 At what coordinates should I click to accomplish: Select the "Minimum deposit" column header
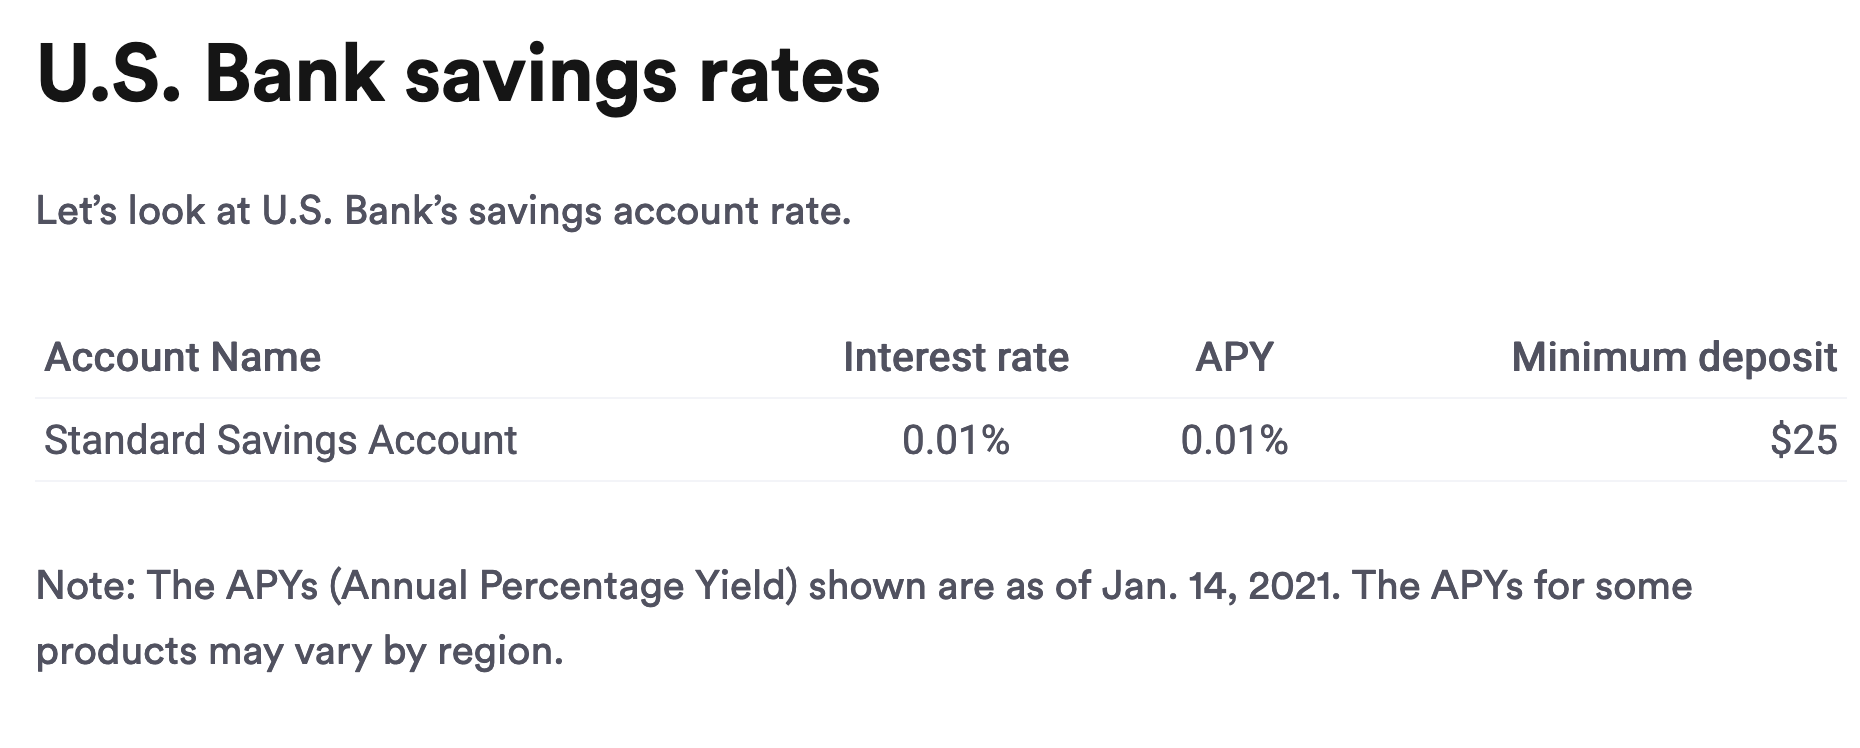tap(1673, 357)
